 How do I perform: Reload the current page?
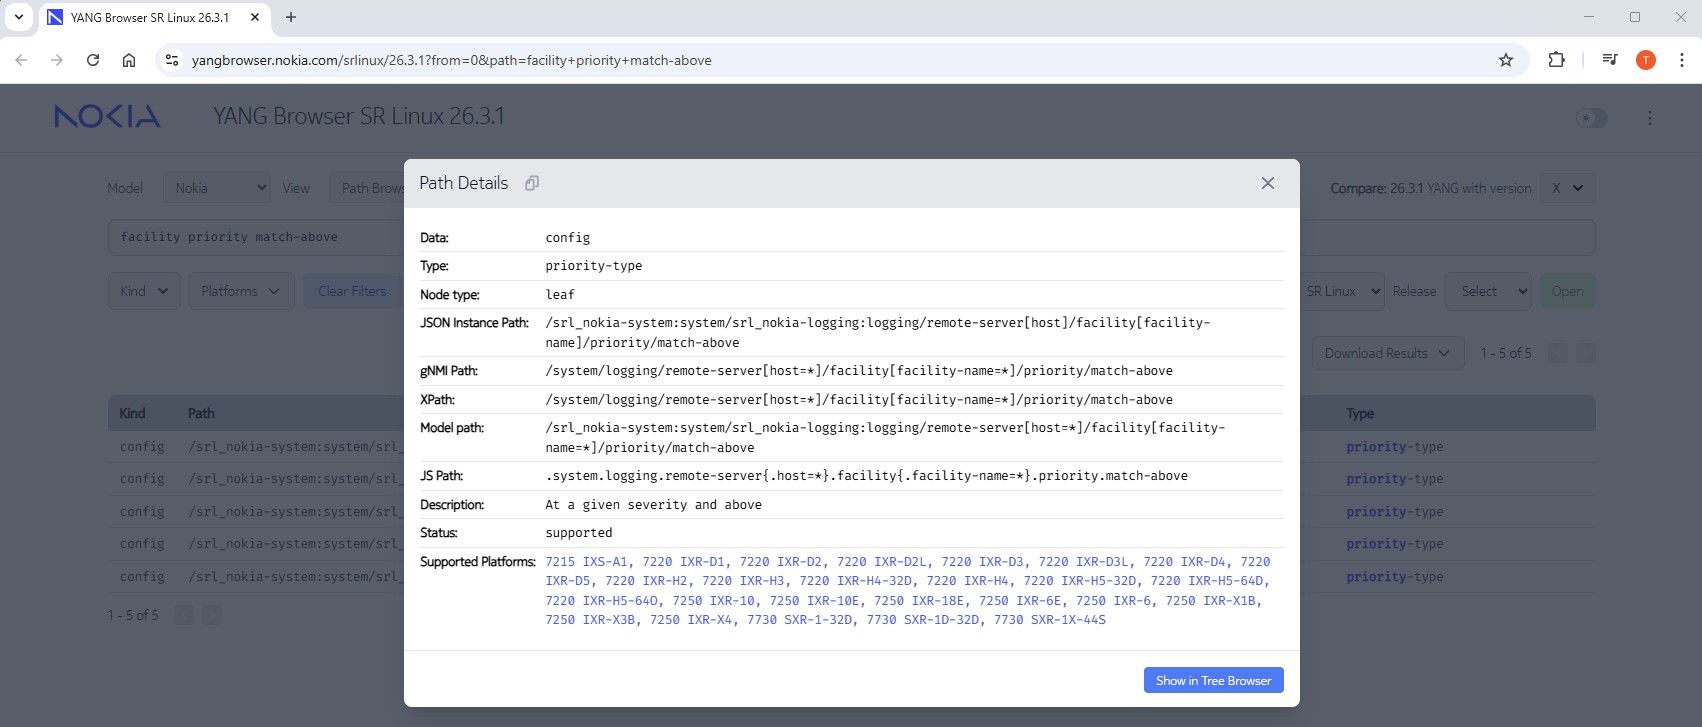click(93, 60)
